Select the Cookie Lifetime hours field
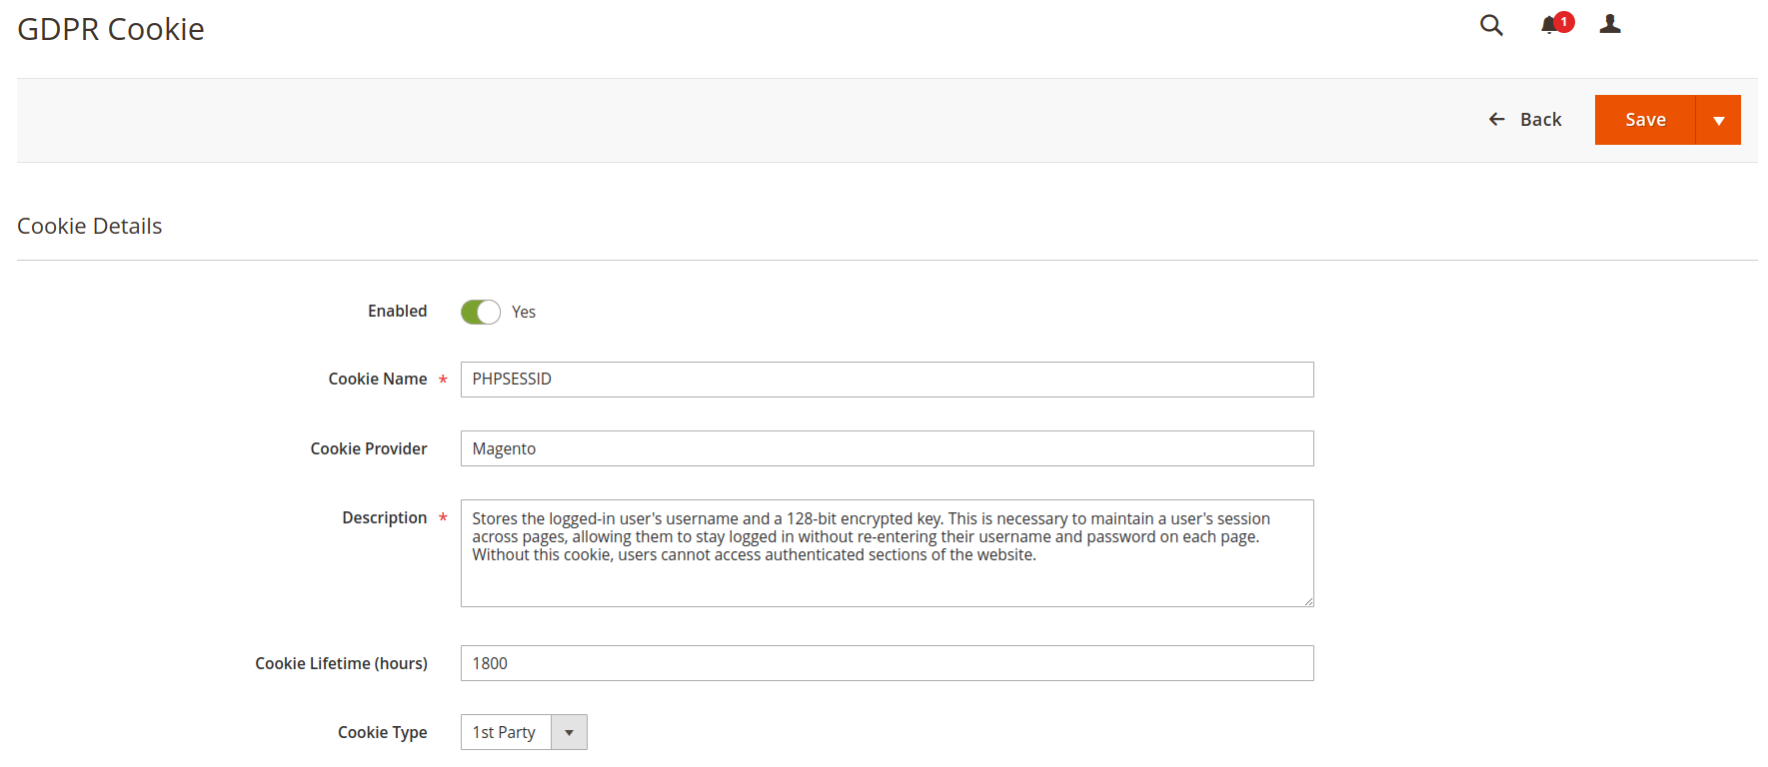The image size is (1768, 767). 886,663
